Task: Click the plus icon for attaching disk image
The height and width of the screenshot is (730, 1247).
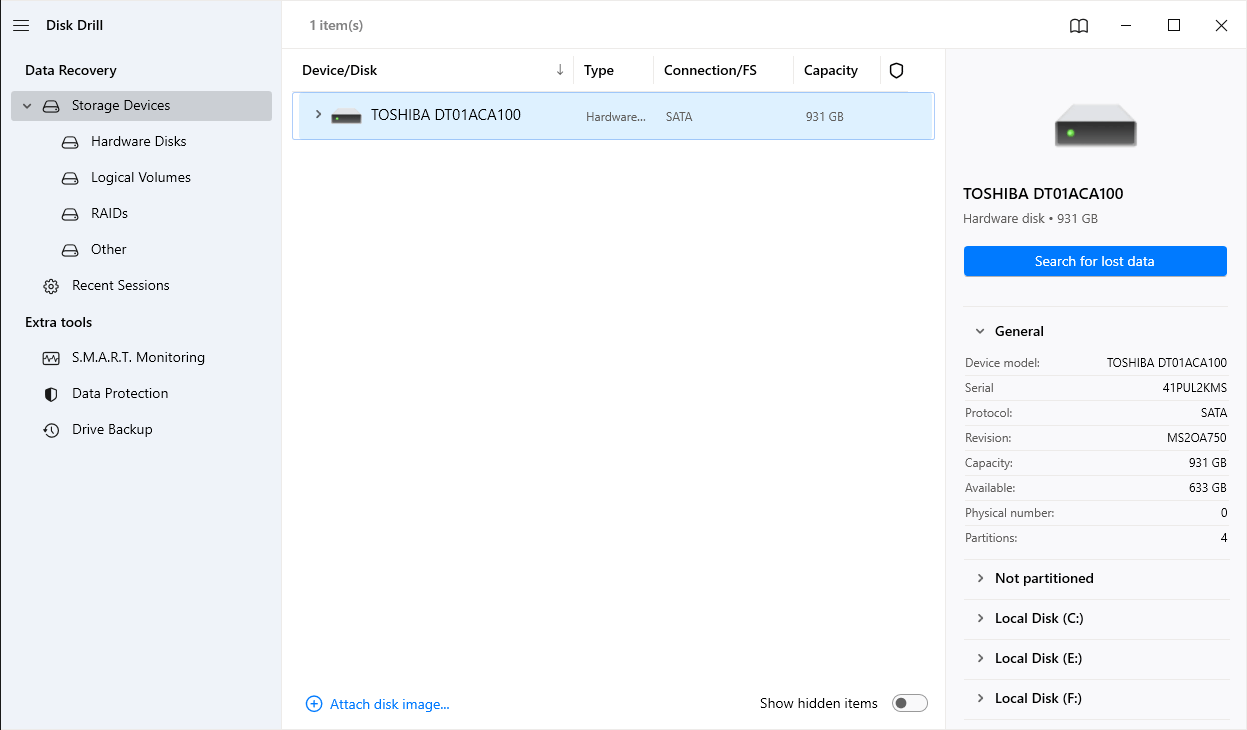Action: [314, 704]
